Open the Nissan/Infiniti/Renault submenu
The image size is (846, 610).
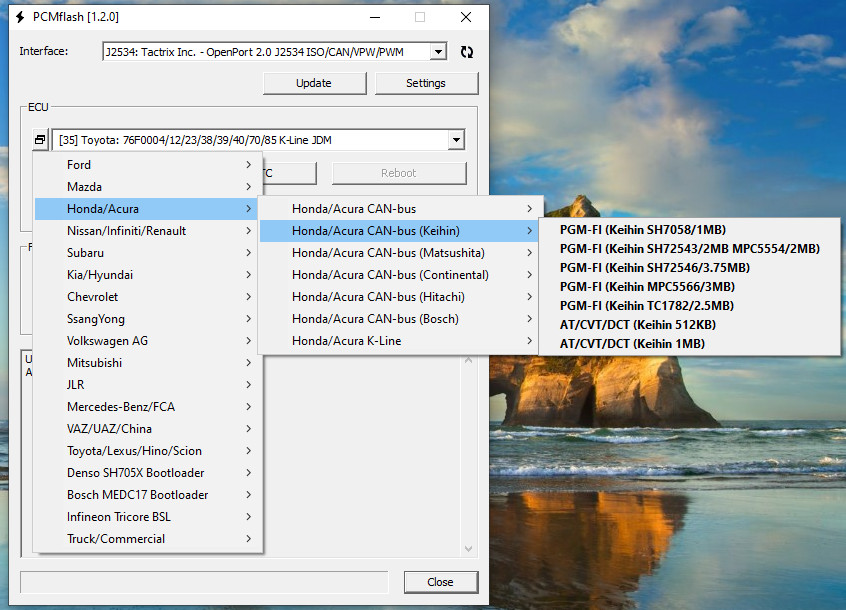point(148,231)
